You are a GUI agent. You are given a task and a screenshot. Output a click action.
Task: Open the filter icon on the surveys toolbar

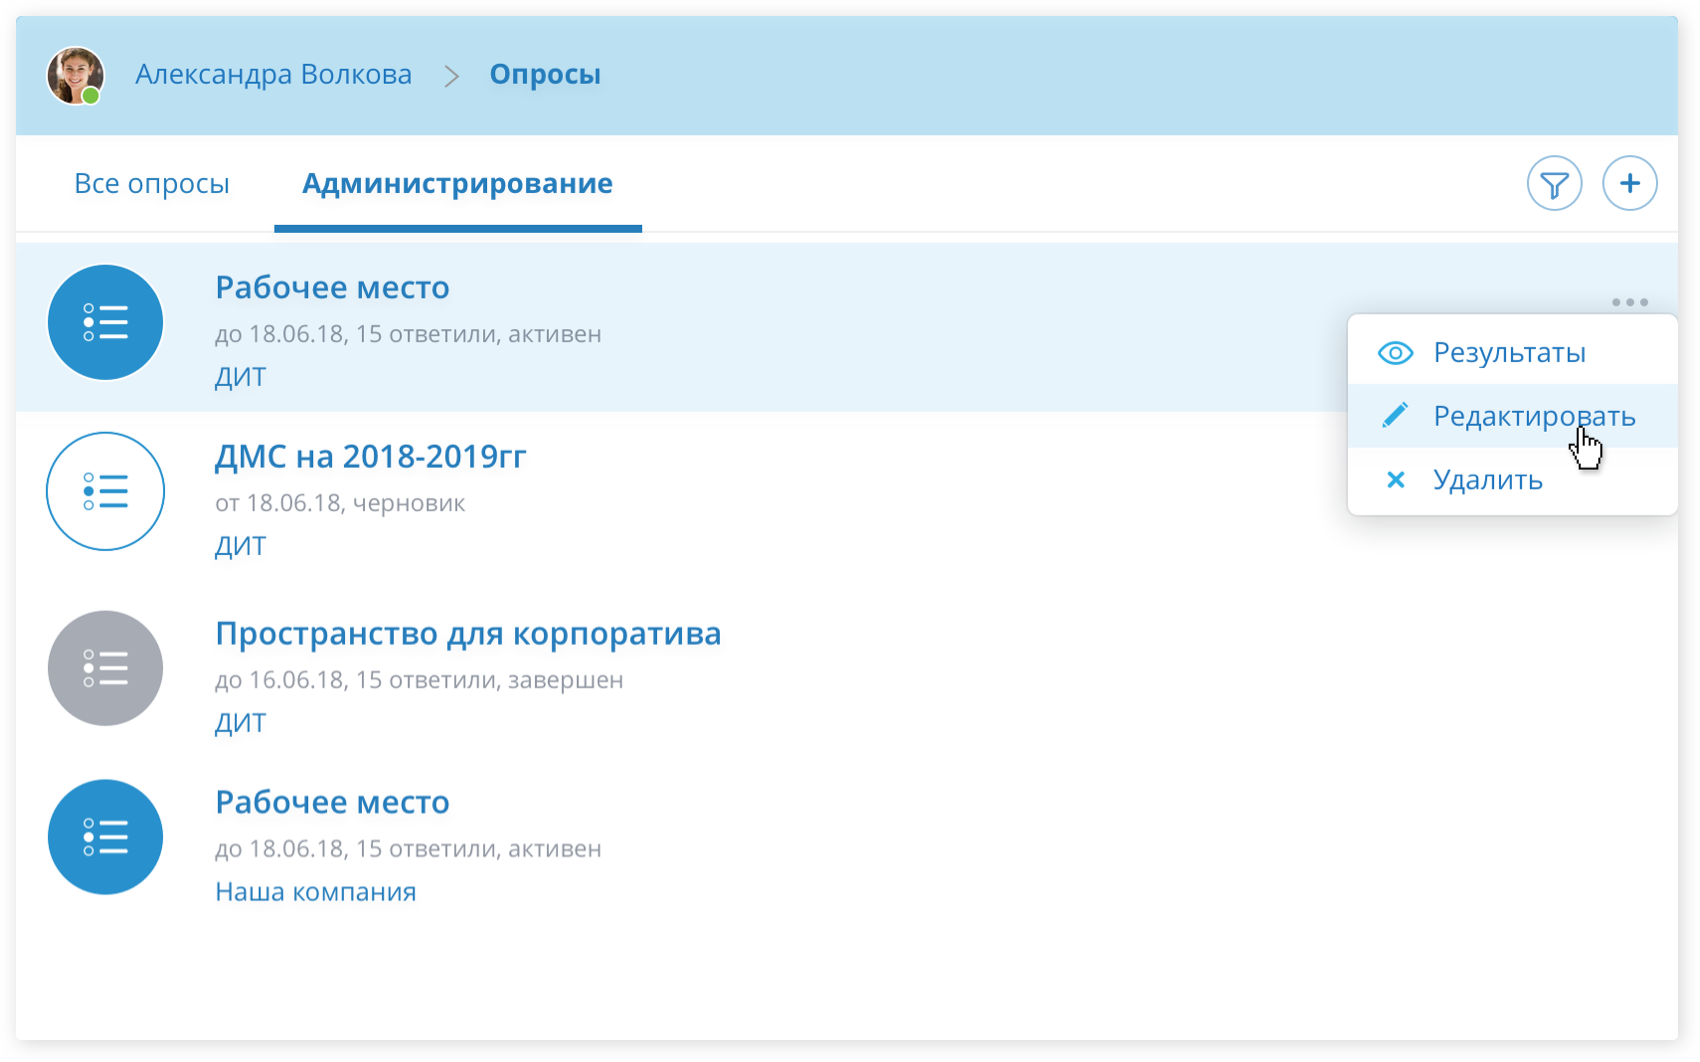tap(1553, 183)
